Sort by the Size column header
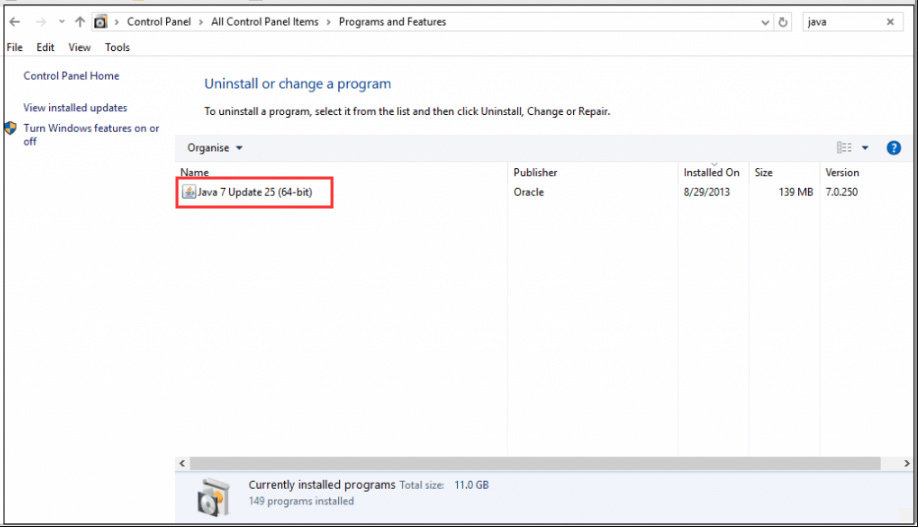 [763, 172]
